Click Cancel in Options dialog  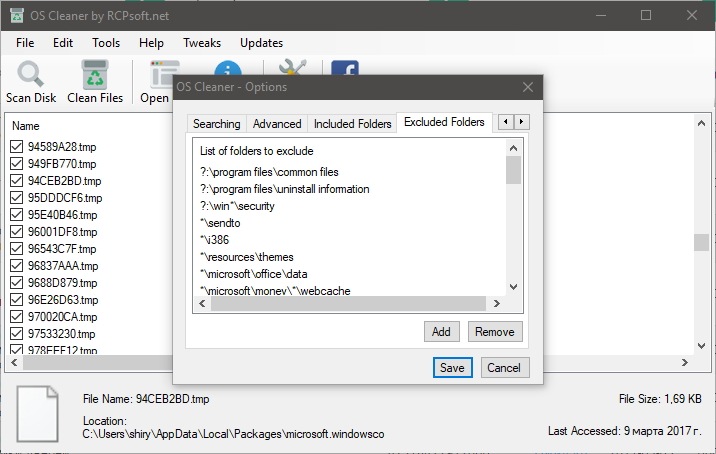pos(504,368)
